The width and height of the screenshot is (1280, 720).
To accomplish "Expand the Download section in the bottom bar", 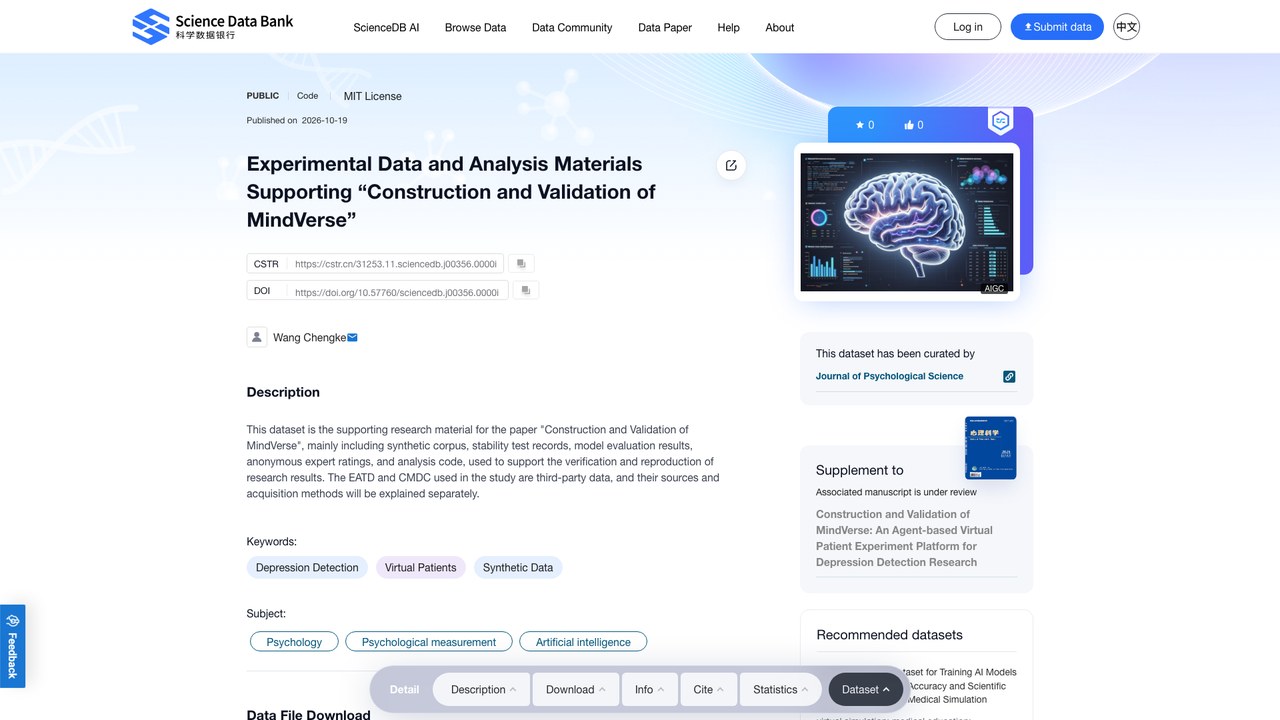I will [576, 690].
